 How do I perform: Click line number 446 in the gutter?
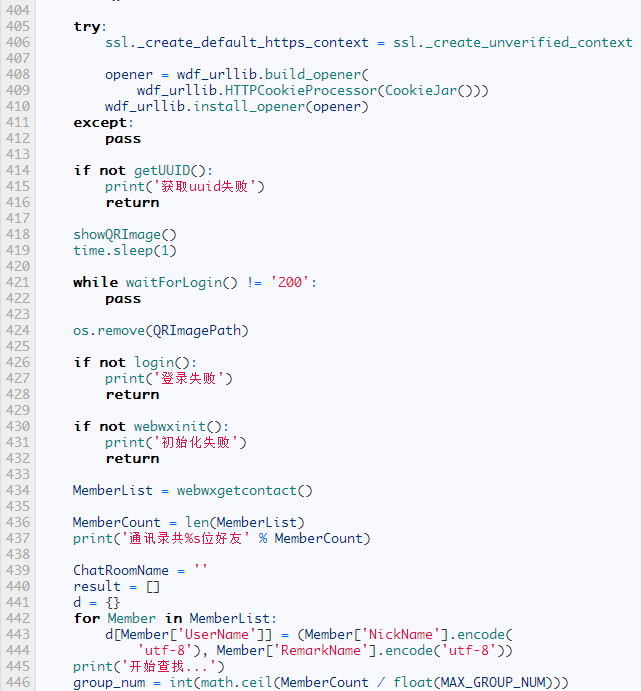click(x=18, y=683)
